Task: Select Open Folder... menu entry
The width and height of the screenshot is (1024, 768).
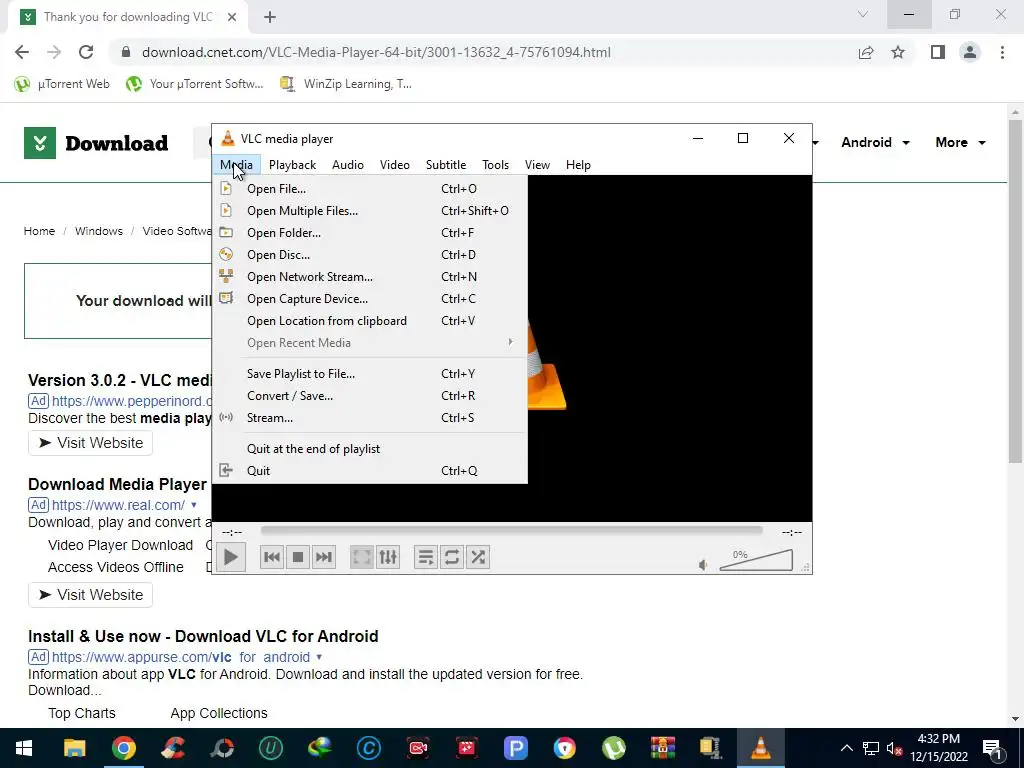Action: [x=370, y=233]
